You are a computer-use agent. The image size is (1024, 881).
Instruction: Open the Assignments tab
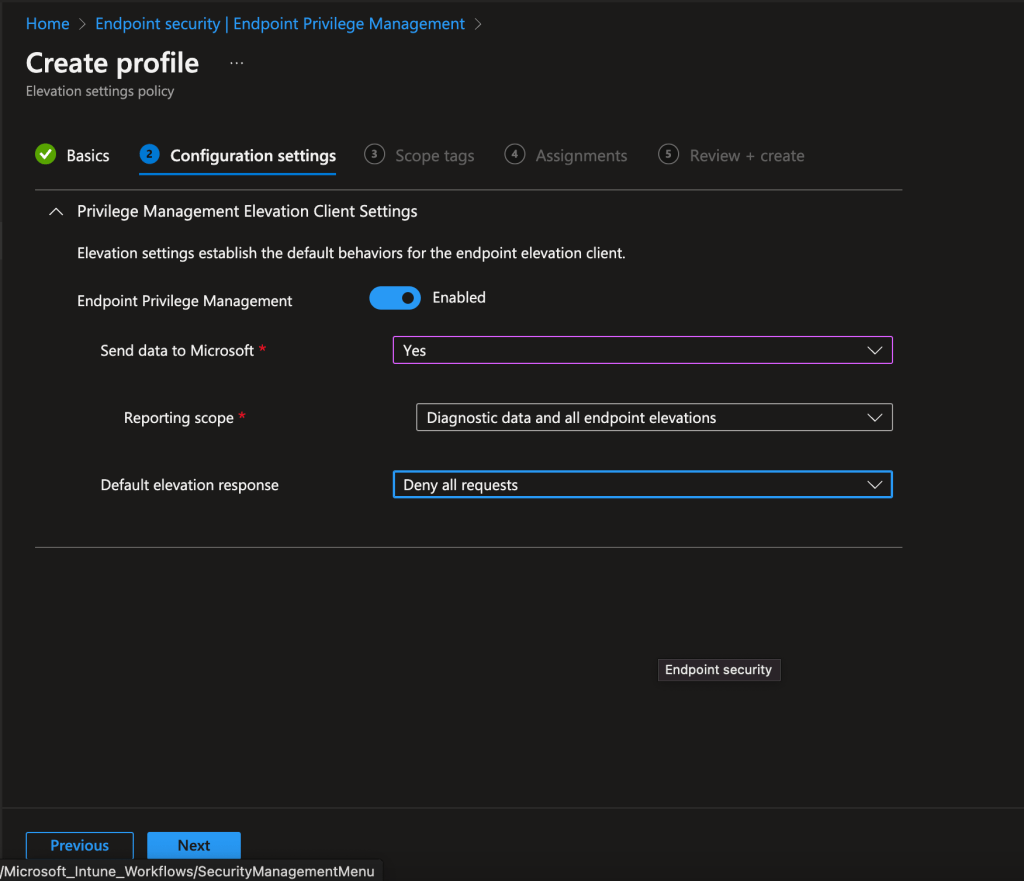[581, 156]
